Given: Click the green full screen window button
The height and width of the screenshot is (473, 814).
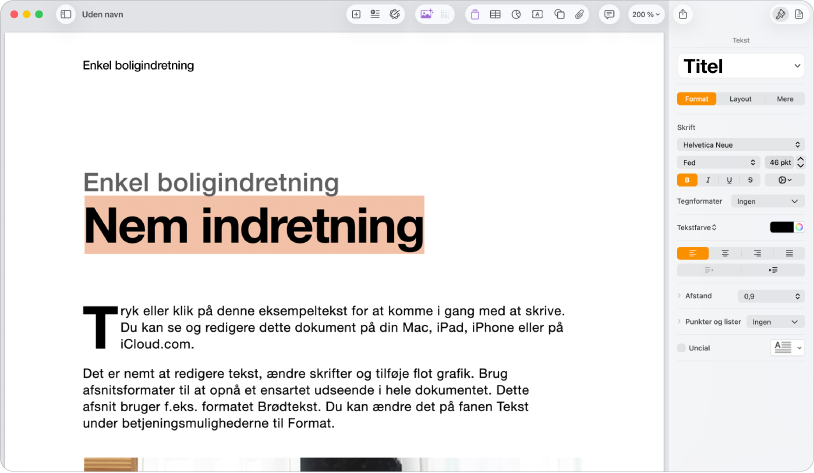Looking at the screenshot, I should pos(39,15).
